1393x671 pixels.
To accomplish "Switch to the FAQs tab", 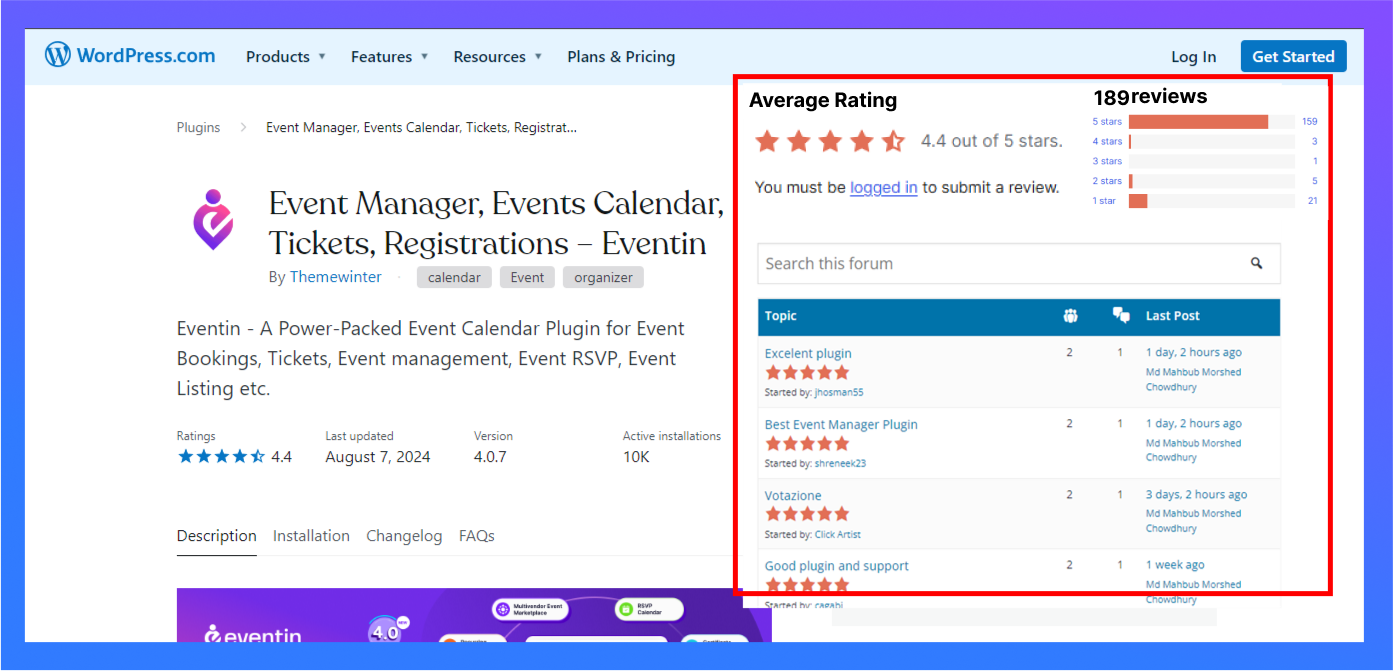I will pyautogui.click(x=477, y=536).
